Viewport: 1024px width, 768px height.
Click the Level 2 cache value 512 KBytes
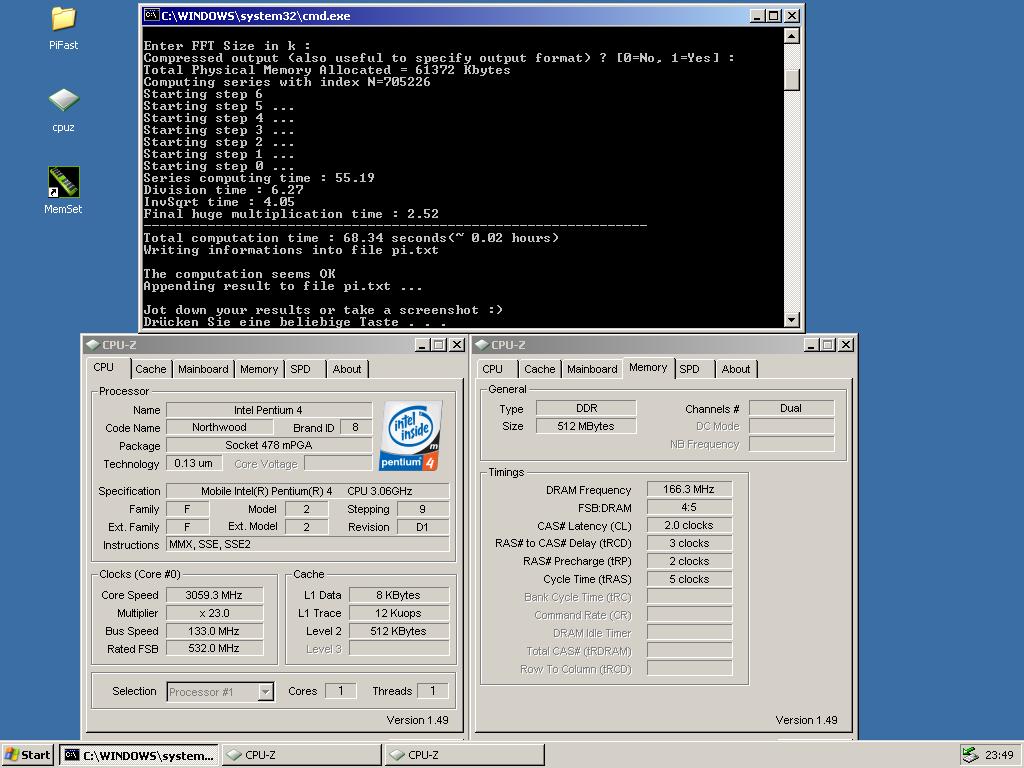coord(399,631)
